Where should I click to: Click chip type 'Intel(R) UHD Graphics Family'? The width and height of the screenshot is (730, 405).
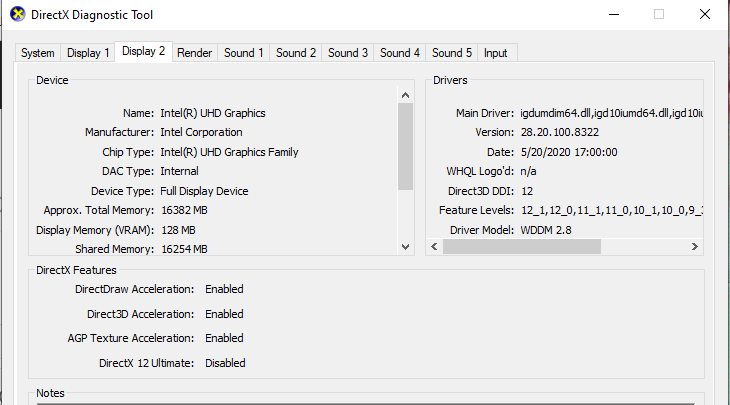pyautogui.click(x=229, y=152)
